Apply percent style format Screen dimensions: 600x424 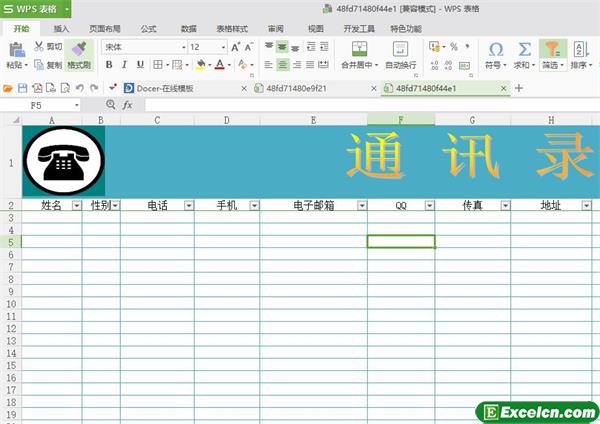454,47
